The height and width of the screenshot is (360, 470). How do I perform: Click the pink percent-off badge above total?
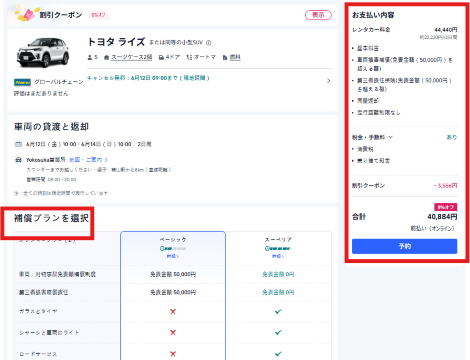(446, 207)
